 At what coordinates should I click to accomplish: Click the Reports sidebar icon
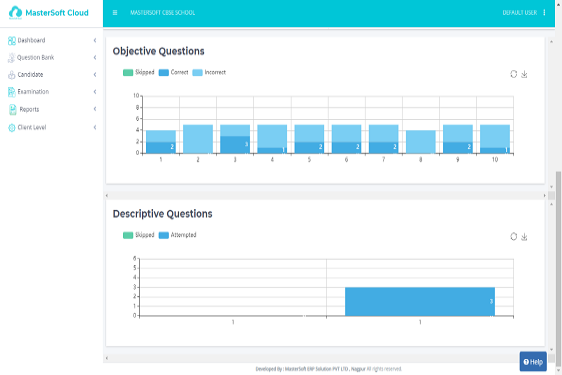point(13,109)
